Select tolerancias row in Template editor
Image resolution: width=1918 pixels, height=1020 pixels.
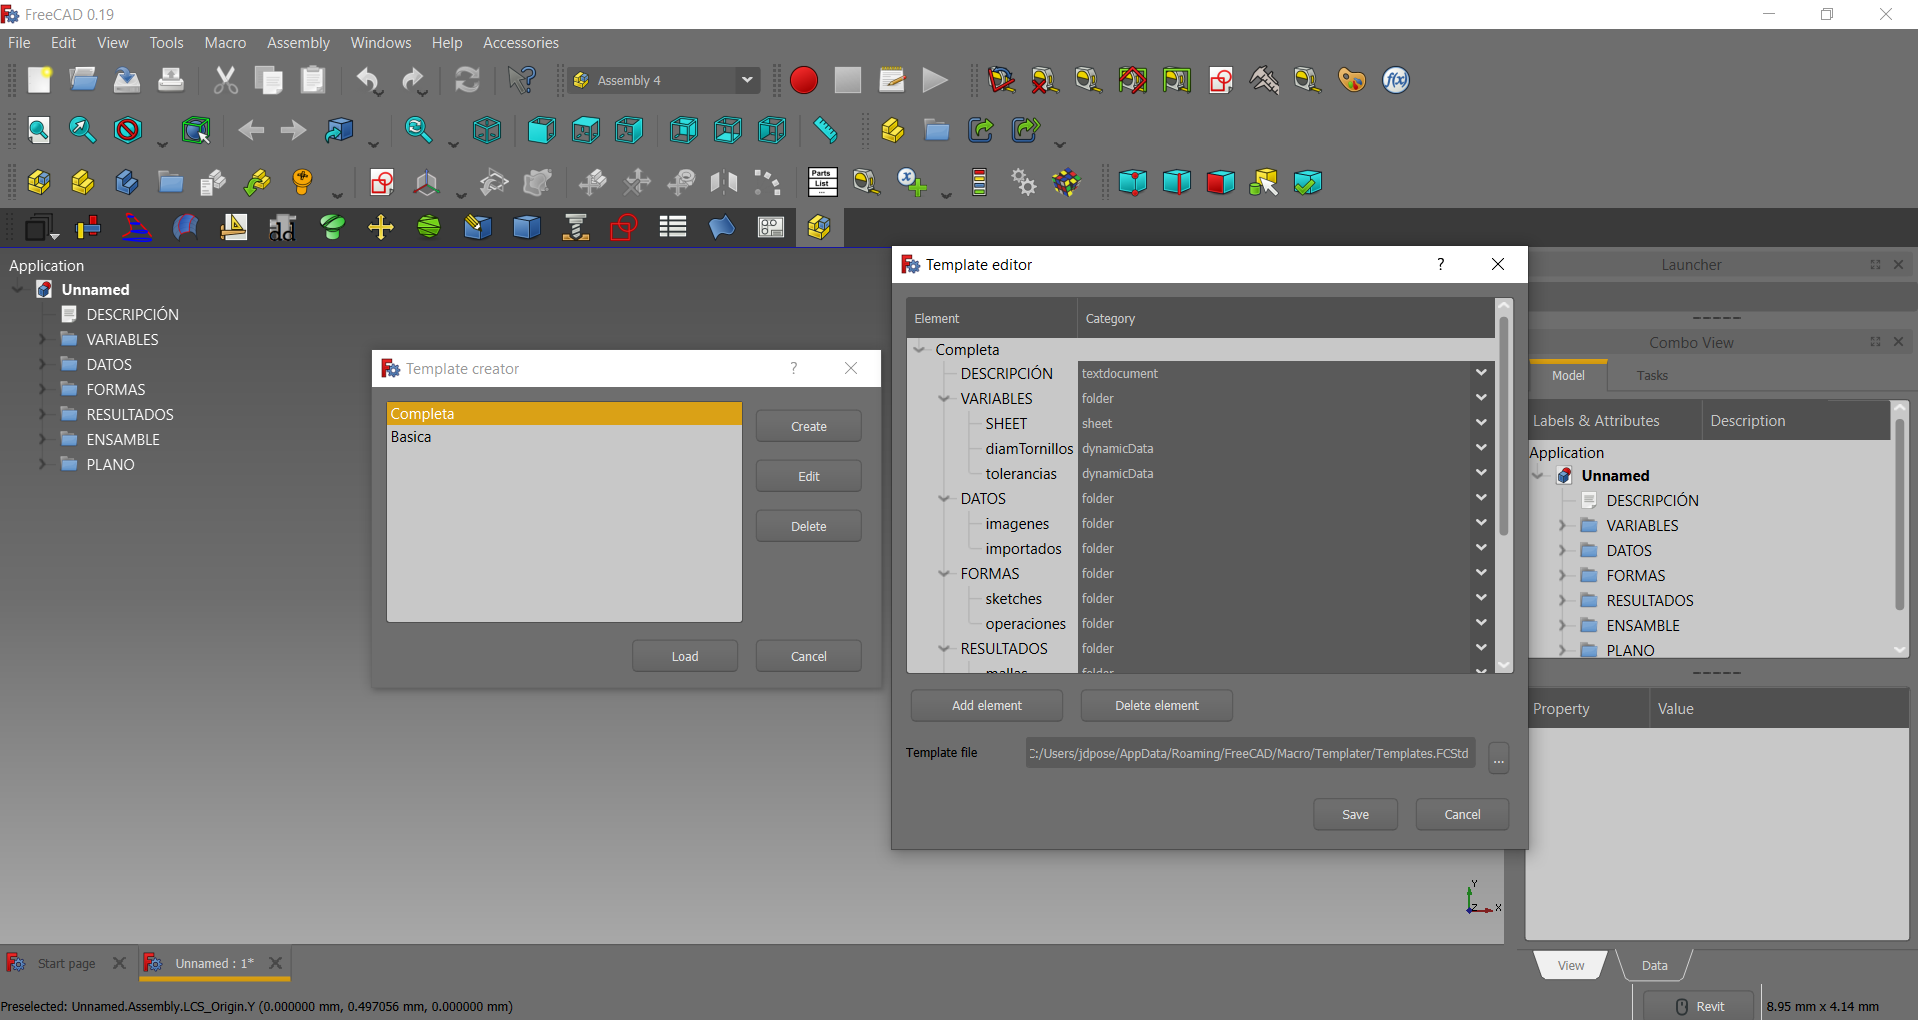1020,474
